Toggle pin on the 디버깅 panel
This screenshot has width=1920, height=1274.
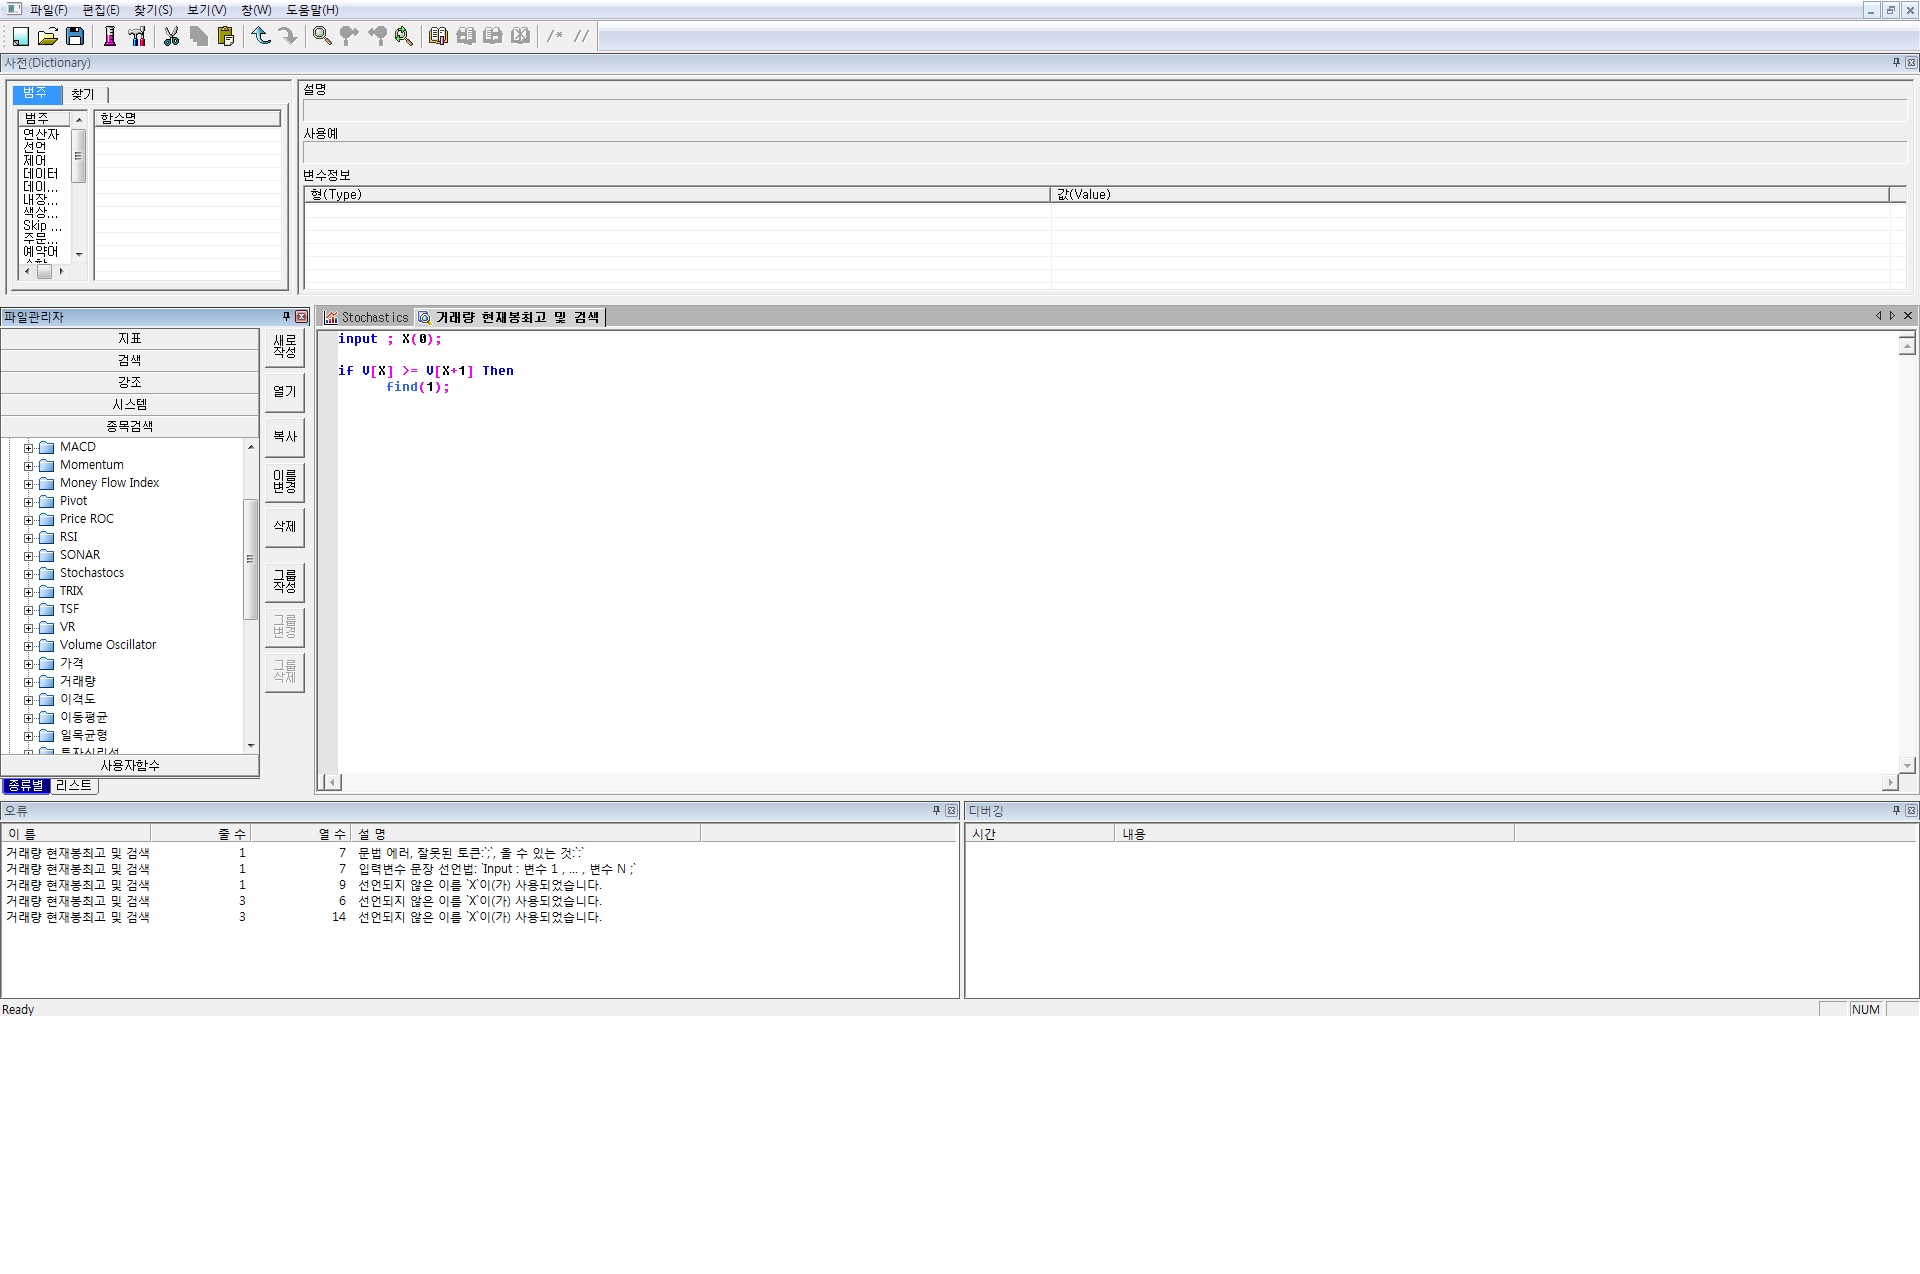(x=1895, y=811)
